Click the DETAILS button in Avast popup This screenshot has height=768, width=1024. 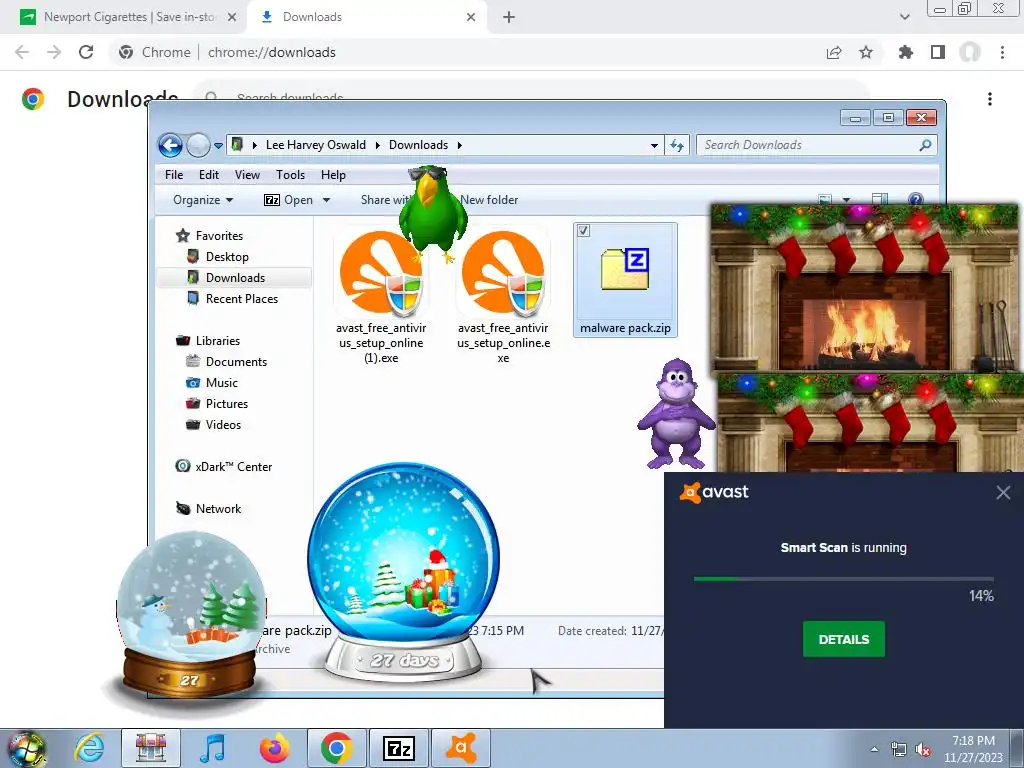click(x=843, y=639)
